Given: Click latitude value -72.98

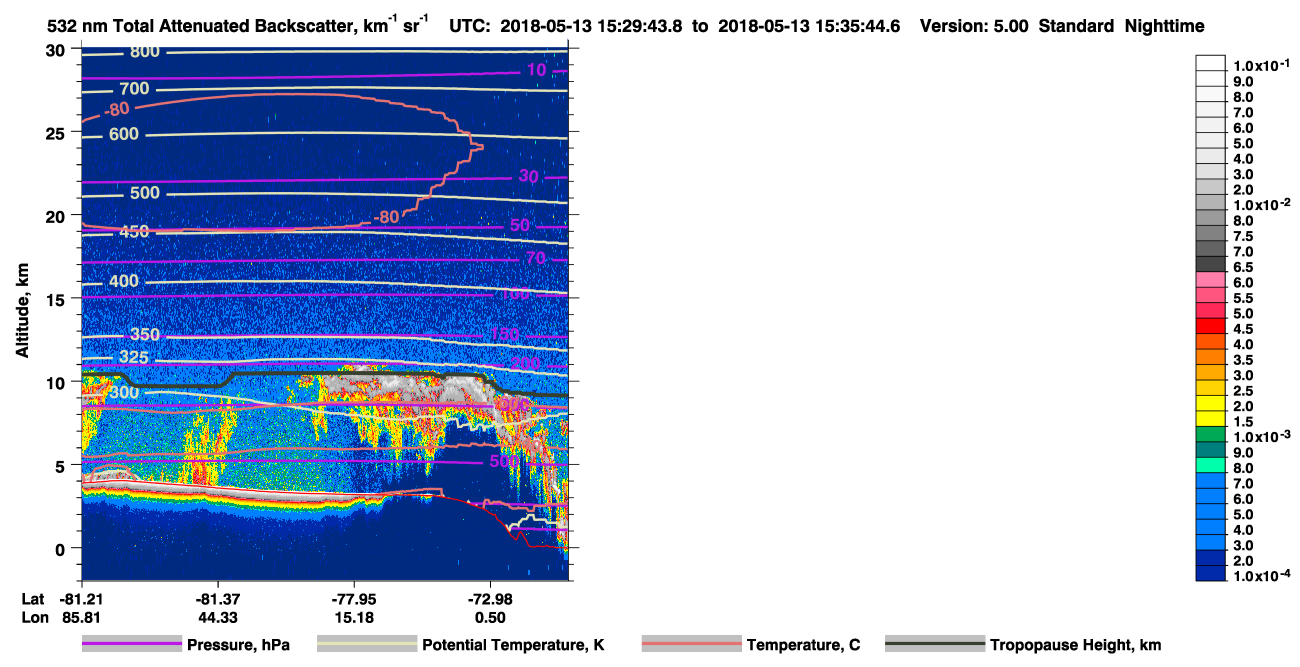Looking at the screenshot, I should 491,599.
